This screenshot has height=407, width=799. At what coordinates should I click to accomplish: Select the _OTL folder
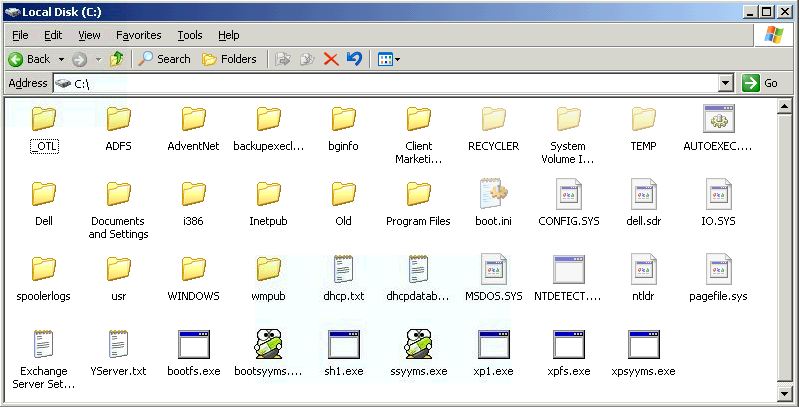[x=44, y=129]
